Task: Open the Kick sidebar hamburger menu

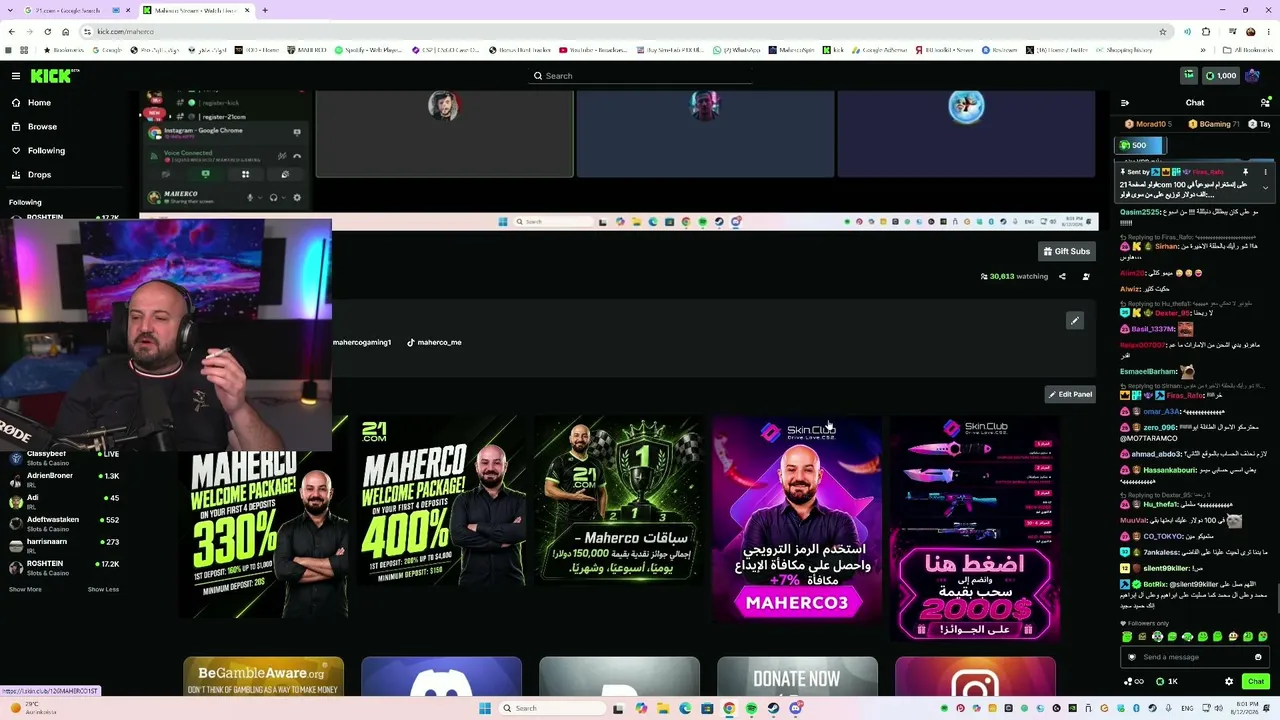Action: (15, 76)
